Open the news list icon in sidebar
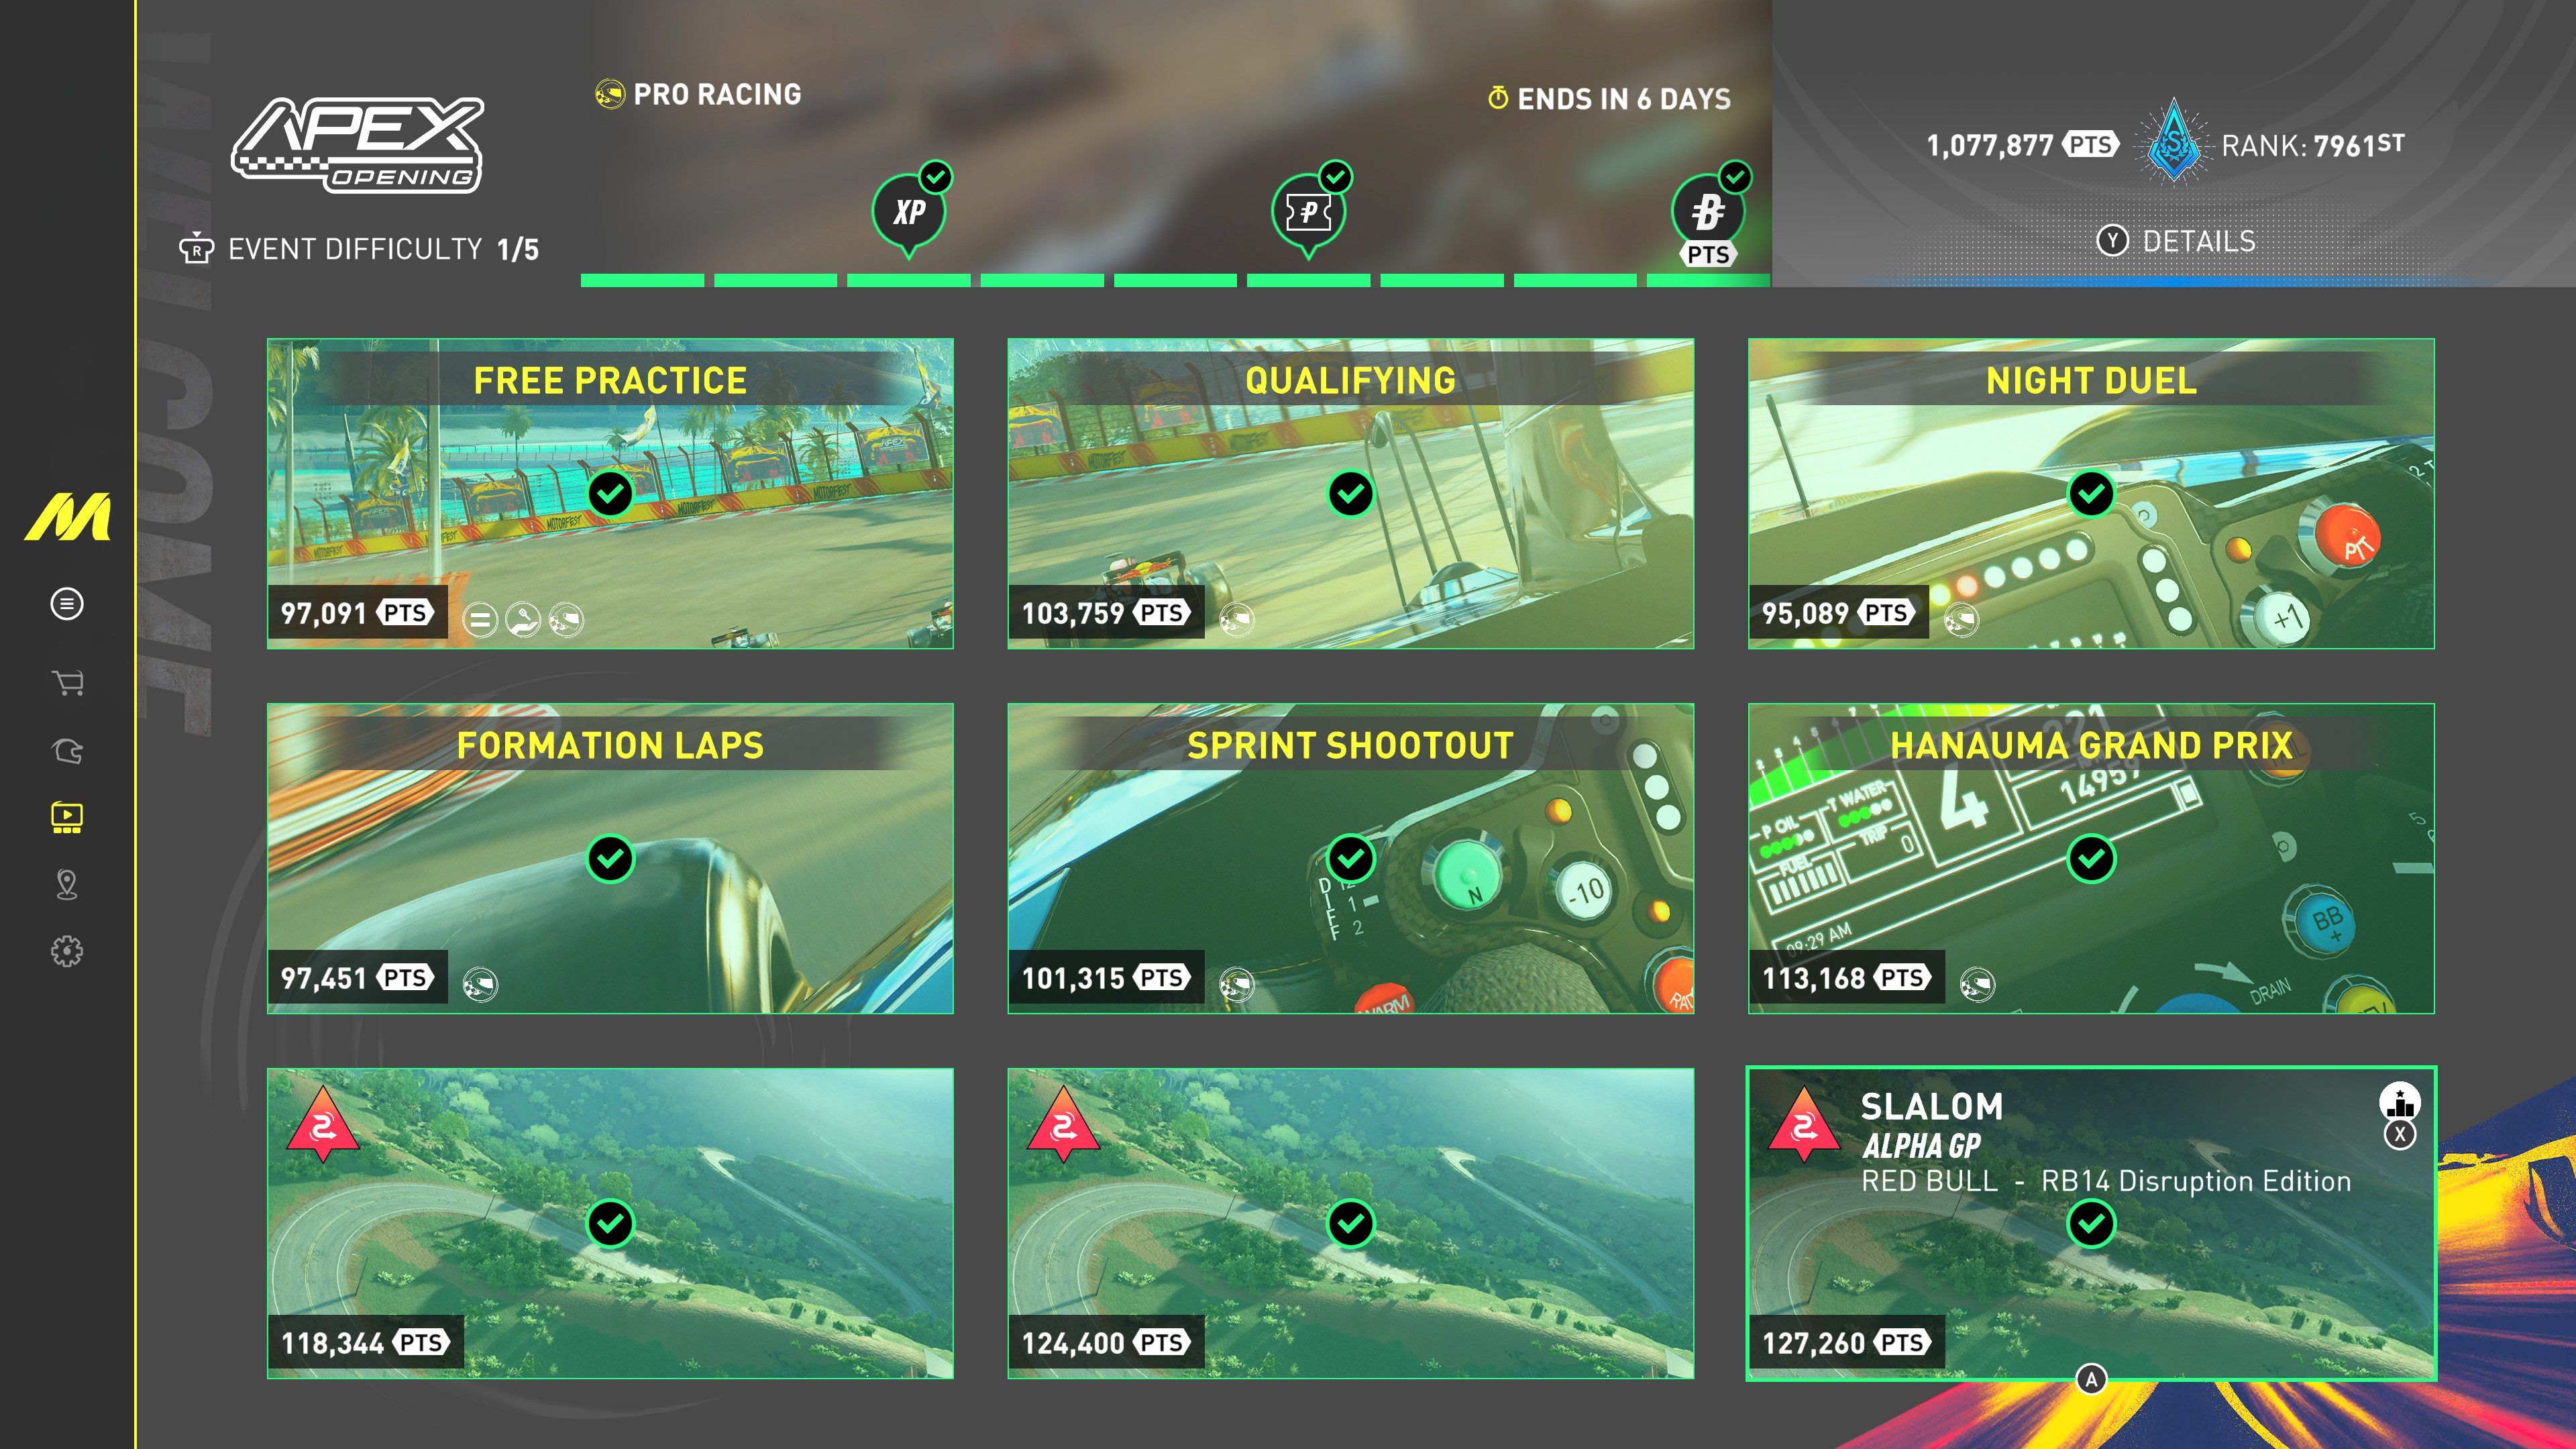 [67, 604]
